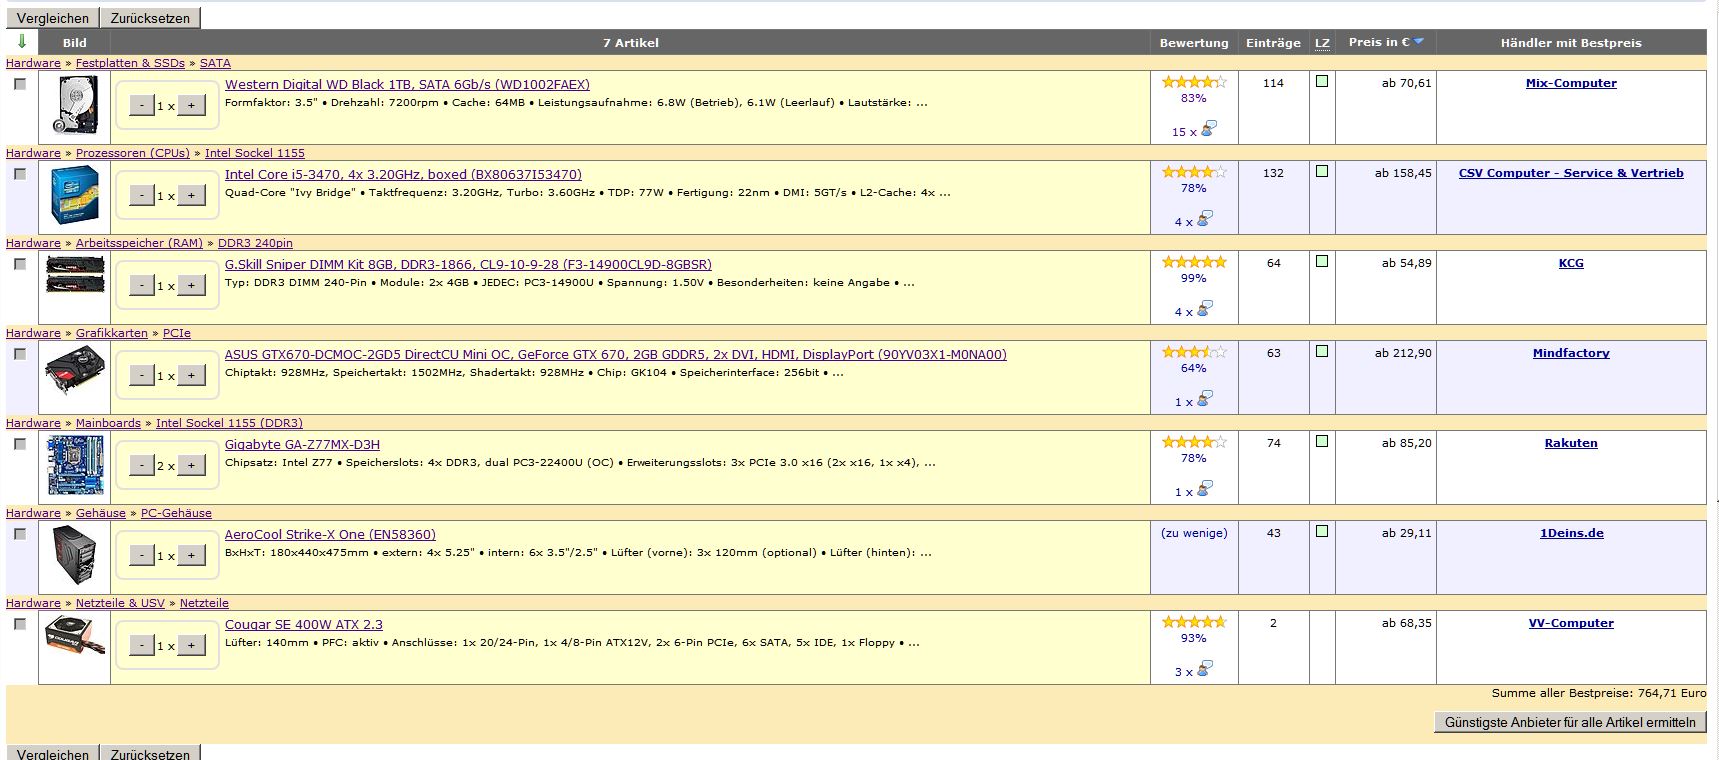The height and width of the screenshot is (760, 1719).
Task: Increase quantity of AeroCool Strike-X One
Action: pos(191,555)
